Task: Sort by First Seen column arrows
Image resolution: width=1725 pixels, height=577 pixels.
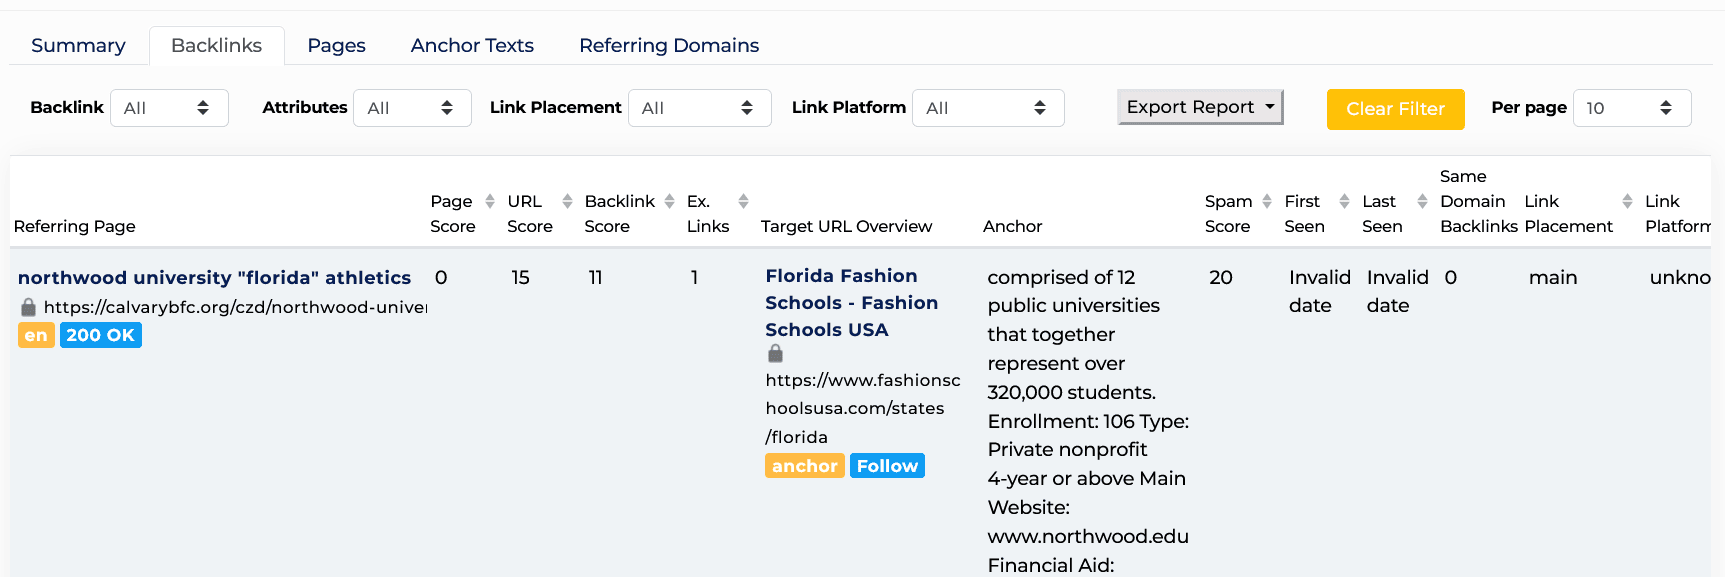Action: tap(1344, 201)
